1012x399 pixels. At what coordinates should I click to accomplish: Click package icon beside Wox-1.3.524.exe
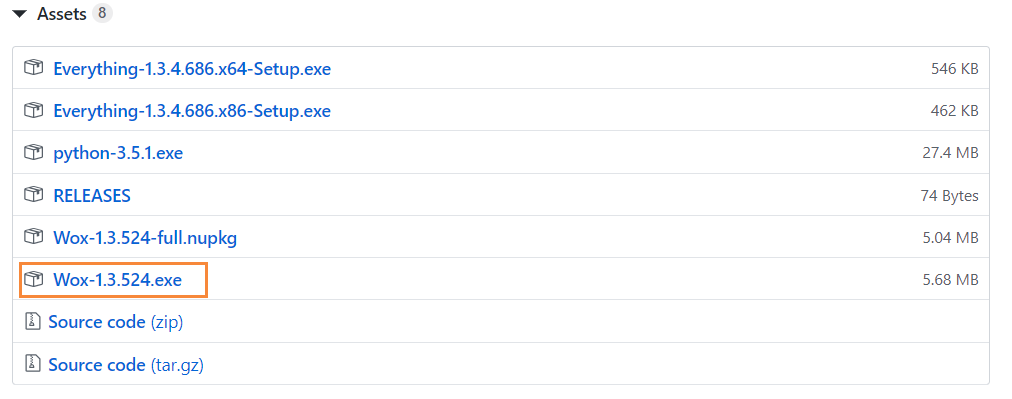click(x=34, y=280)
